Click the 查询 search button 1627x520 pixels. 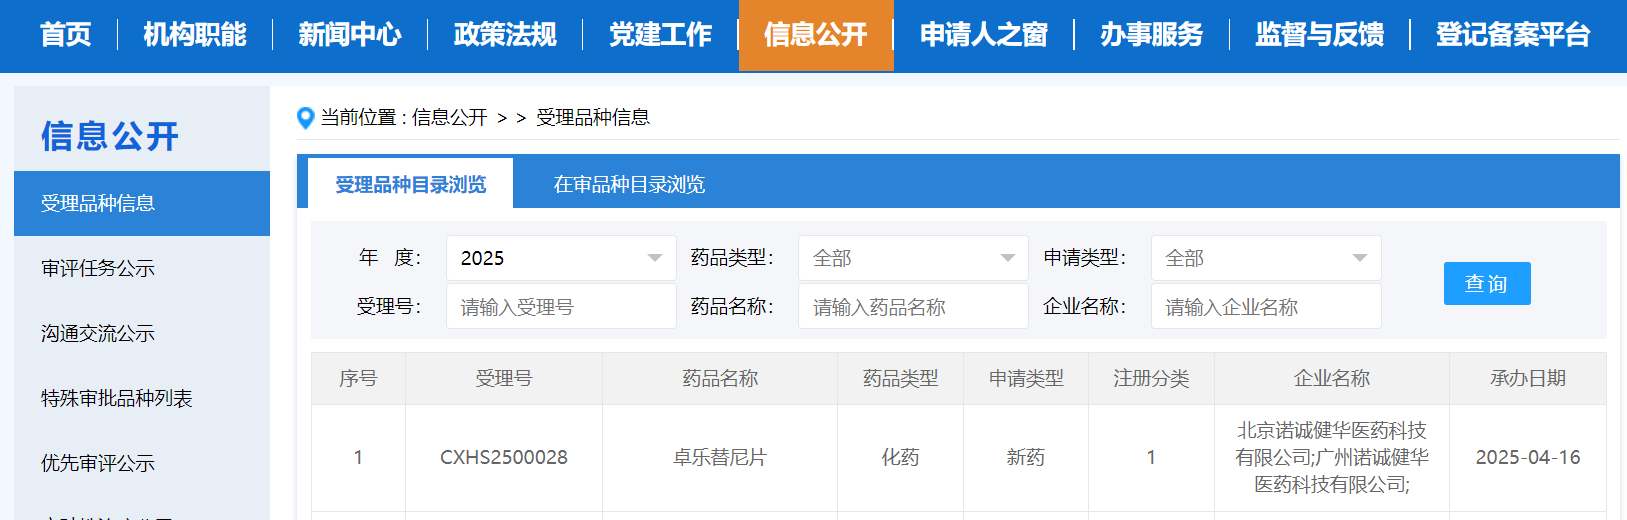1486,284
